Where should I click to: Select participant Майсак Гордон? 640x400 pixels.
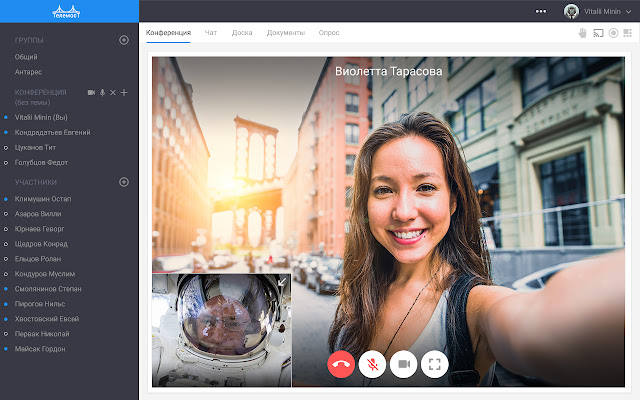click(40, 349)
